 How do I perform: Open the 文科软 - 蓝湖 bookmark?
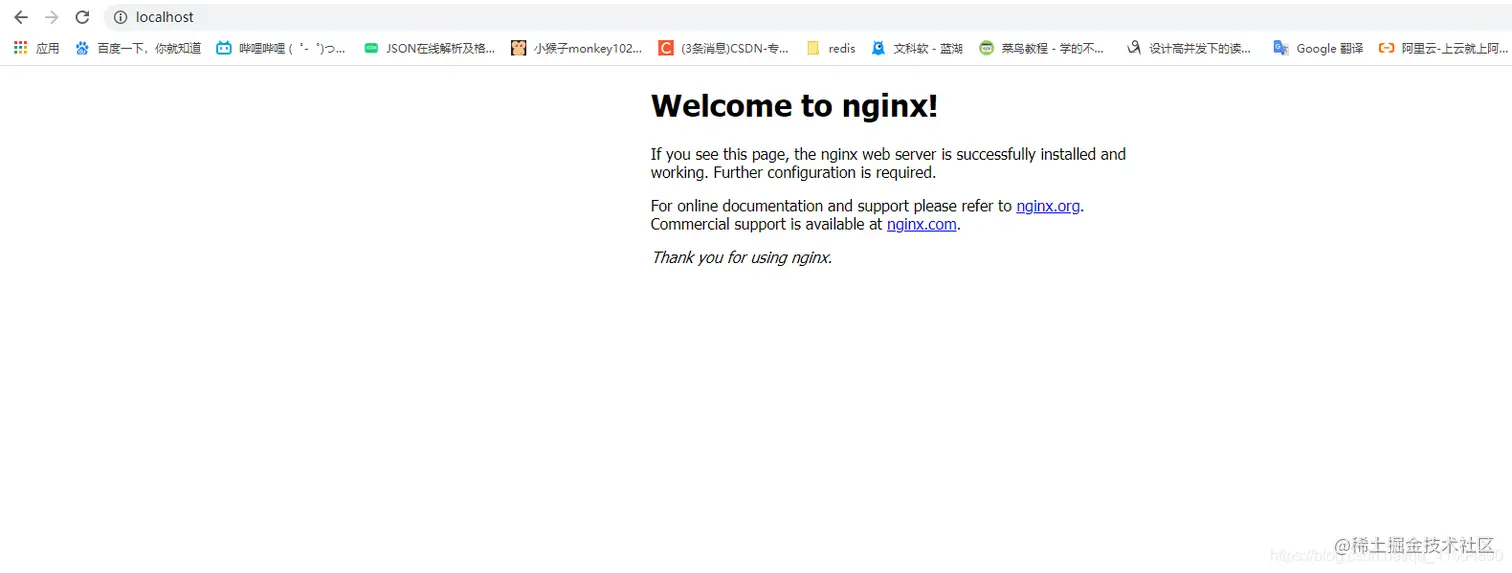click(x=916, y=48)
